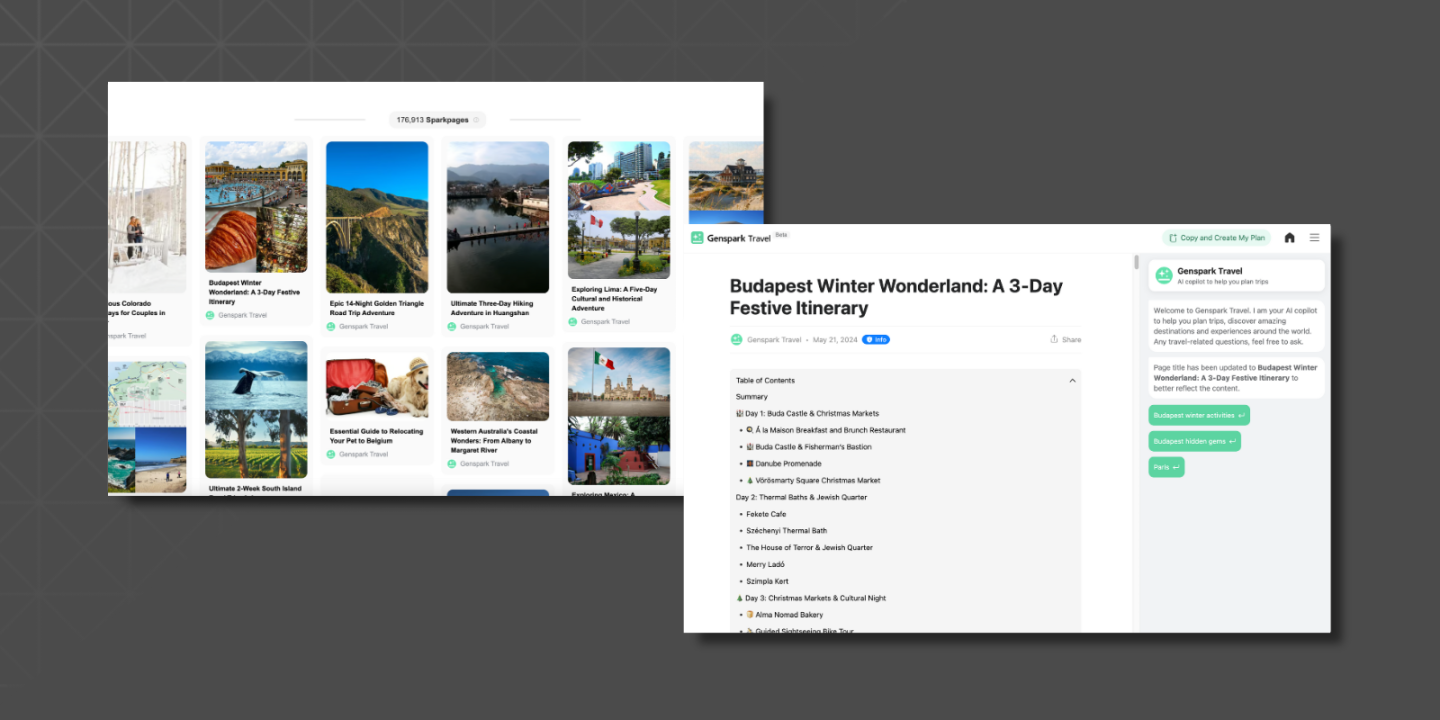
Task: Click the 176,913 Sparkpages counter
Action: [x=438, y=120]
